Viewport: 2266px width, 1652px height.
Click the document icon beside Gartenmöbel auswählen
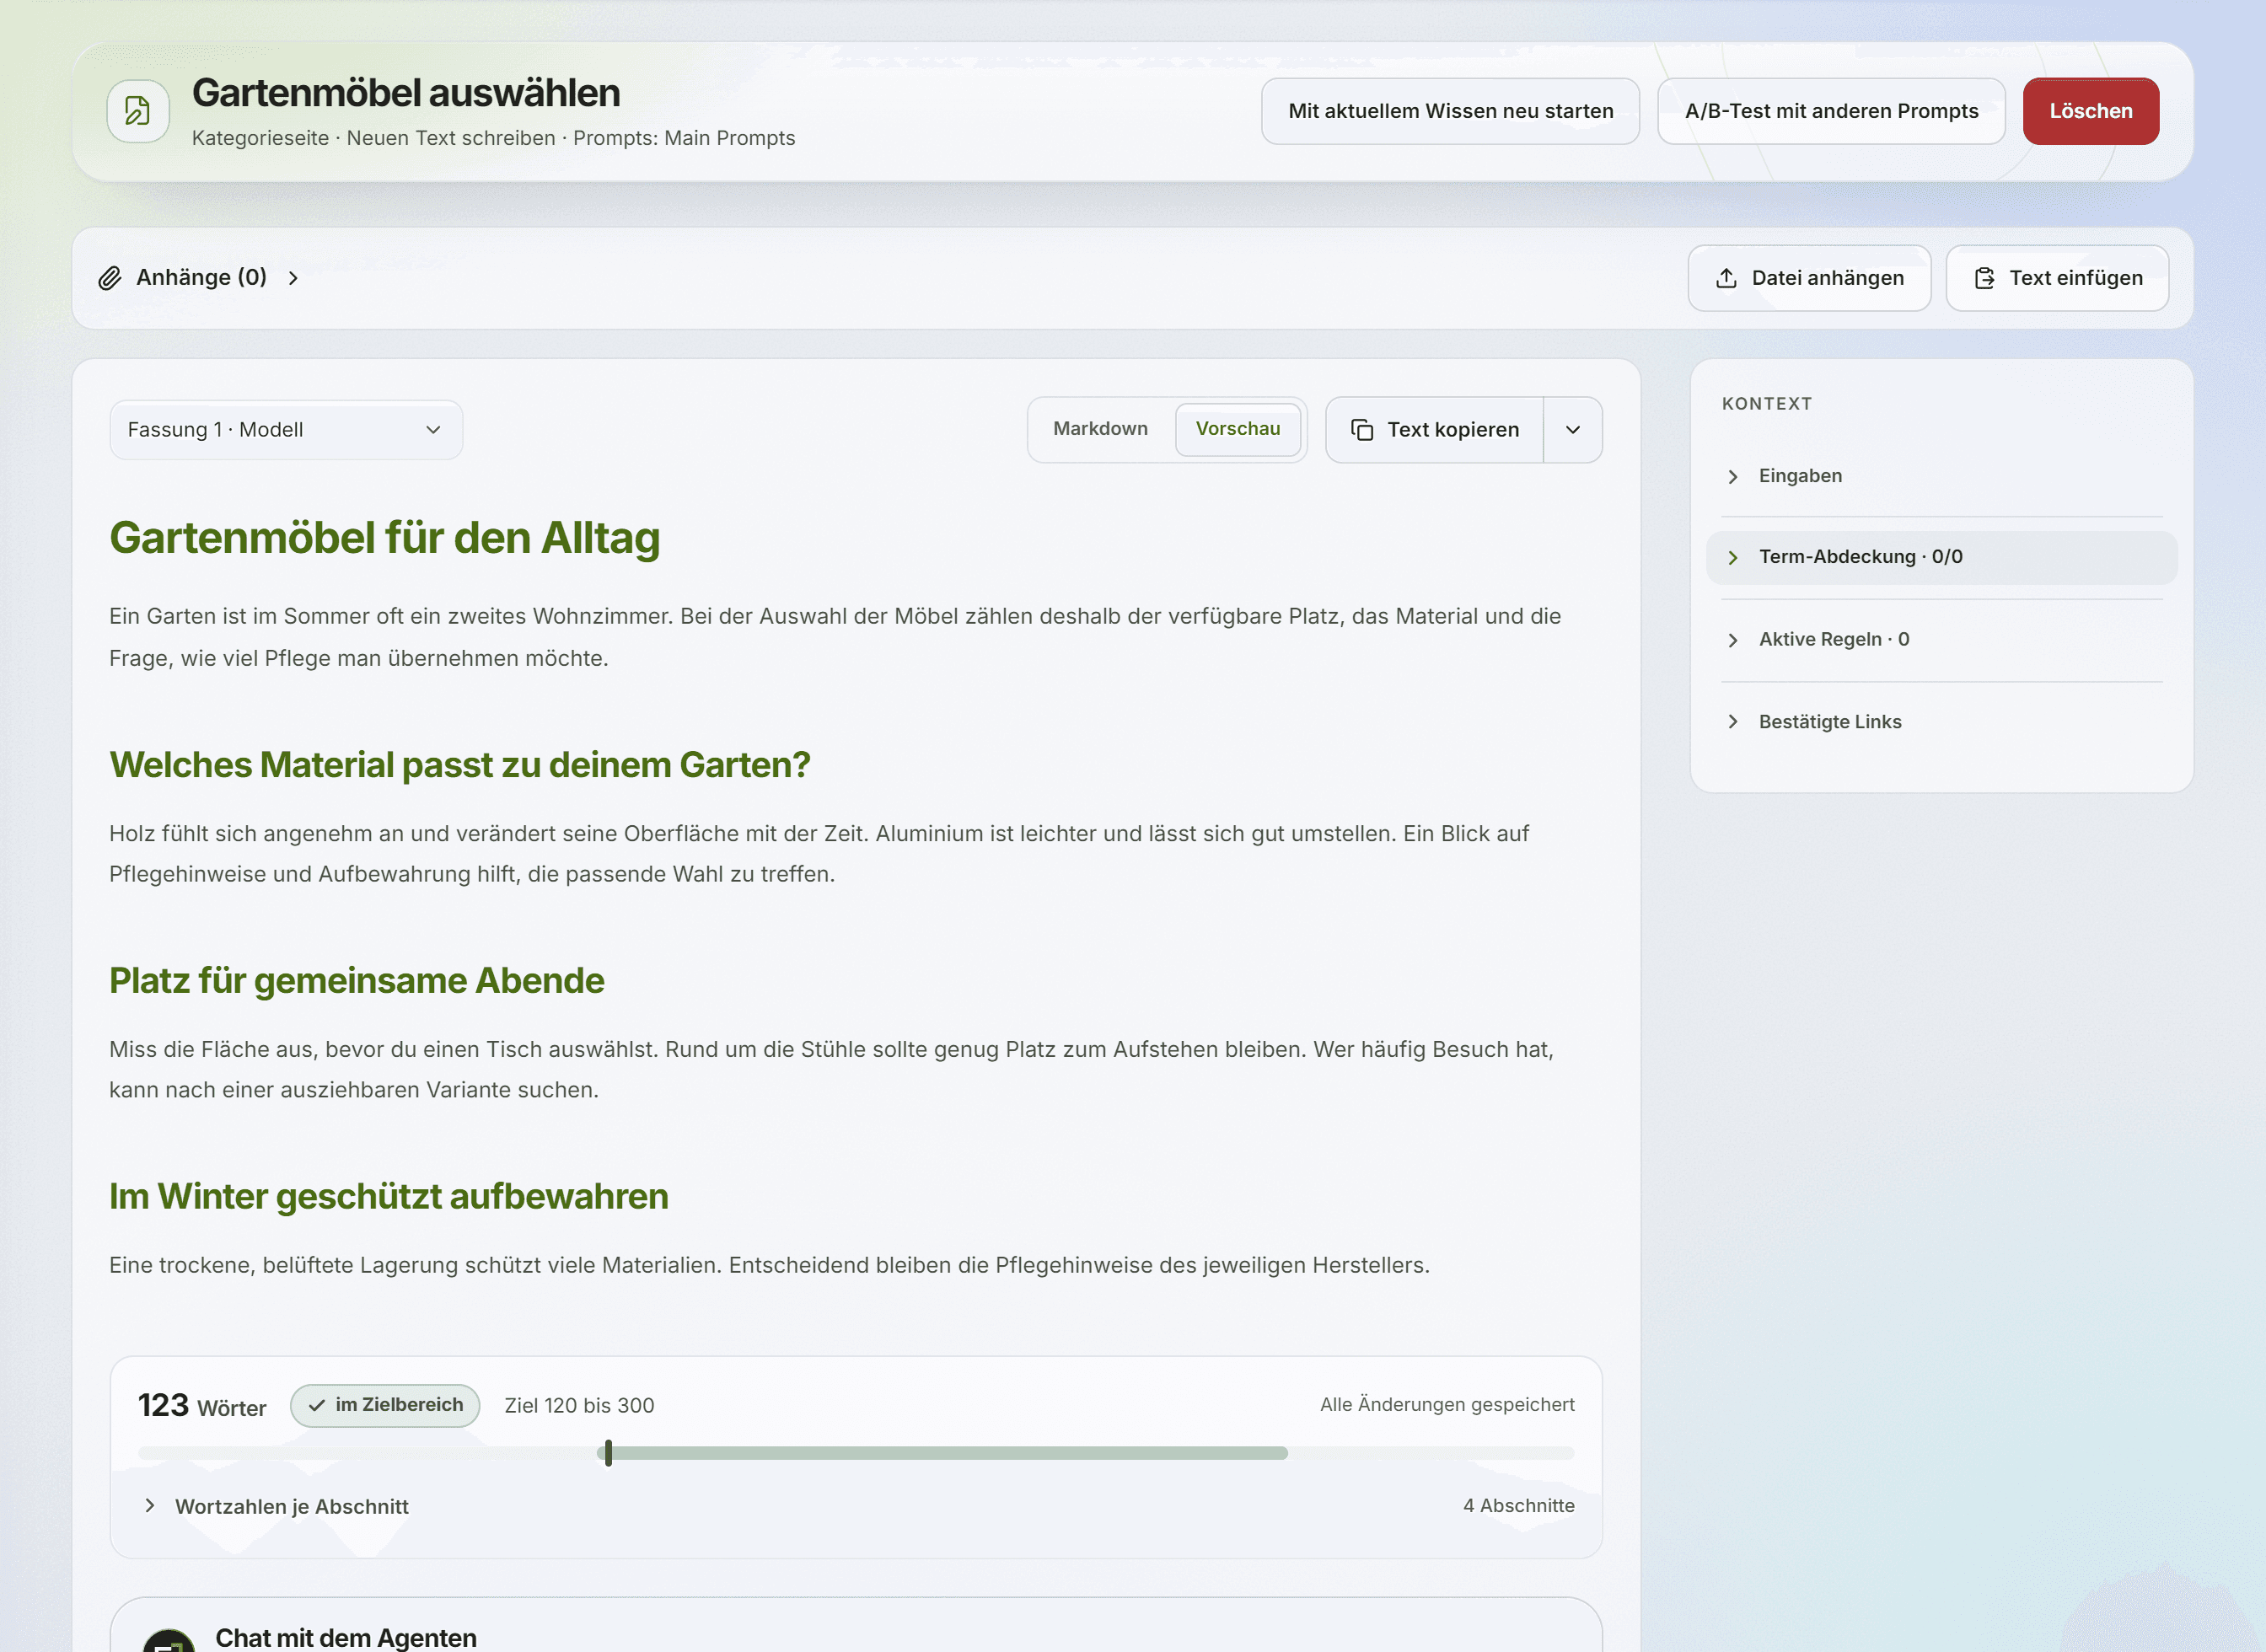[x=138, y=111]
